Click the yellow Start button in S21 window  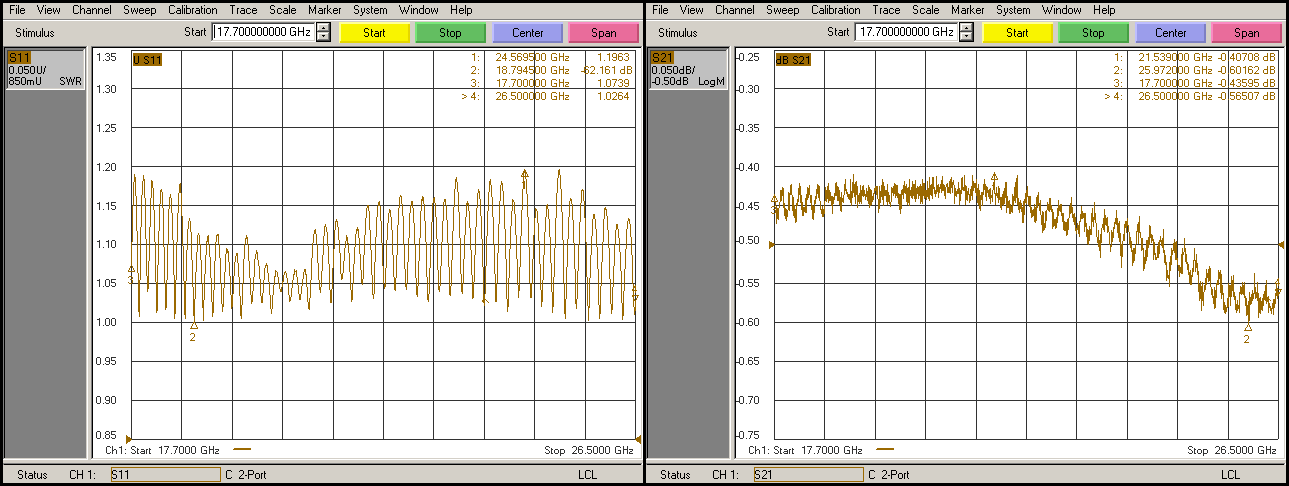(x=1017, y=33)
